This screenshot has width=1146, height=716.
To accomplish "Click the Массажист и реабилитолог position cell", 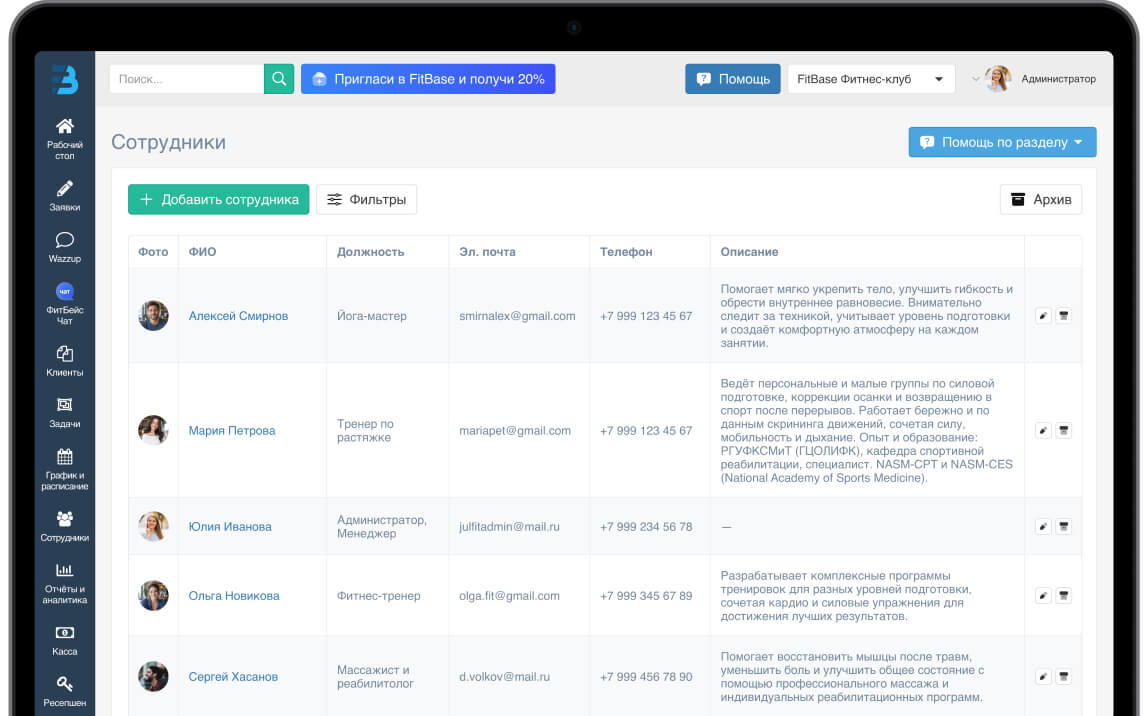I will 375,677.
